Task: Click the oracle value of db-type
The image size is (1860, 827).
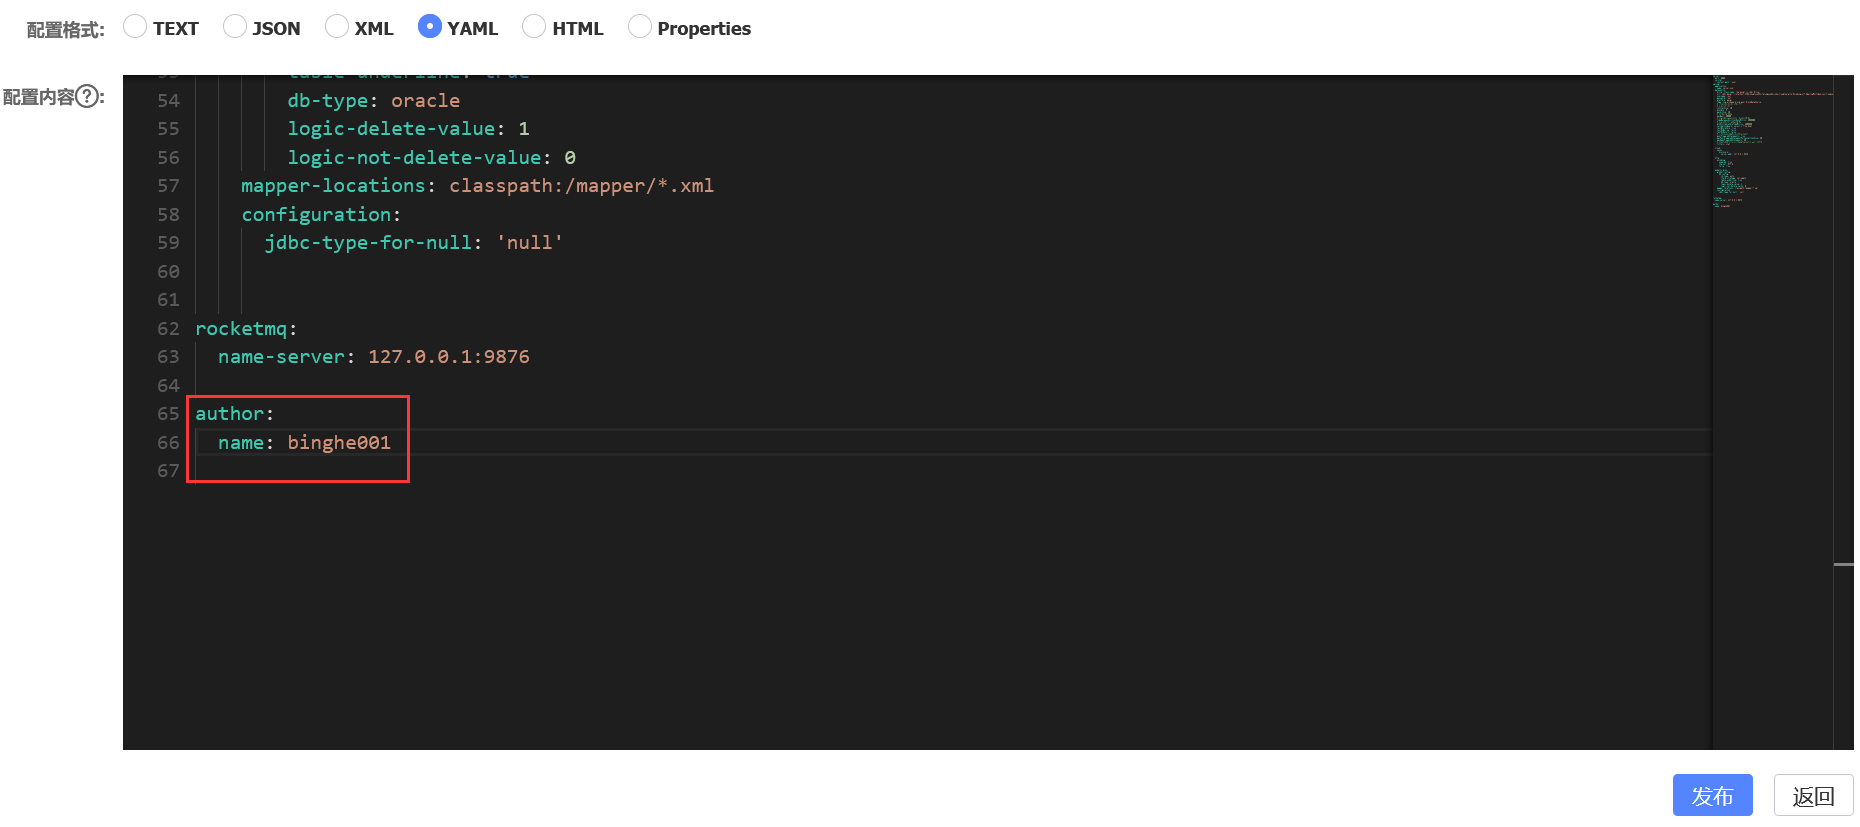Action: 425,101
